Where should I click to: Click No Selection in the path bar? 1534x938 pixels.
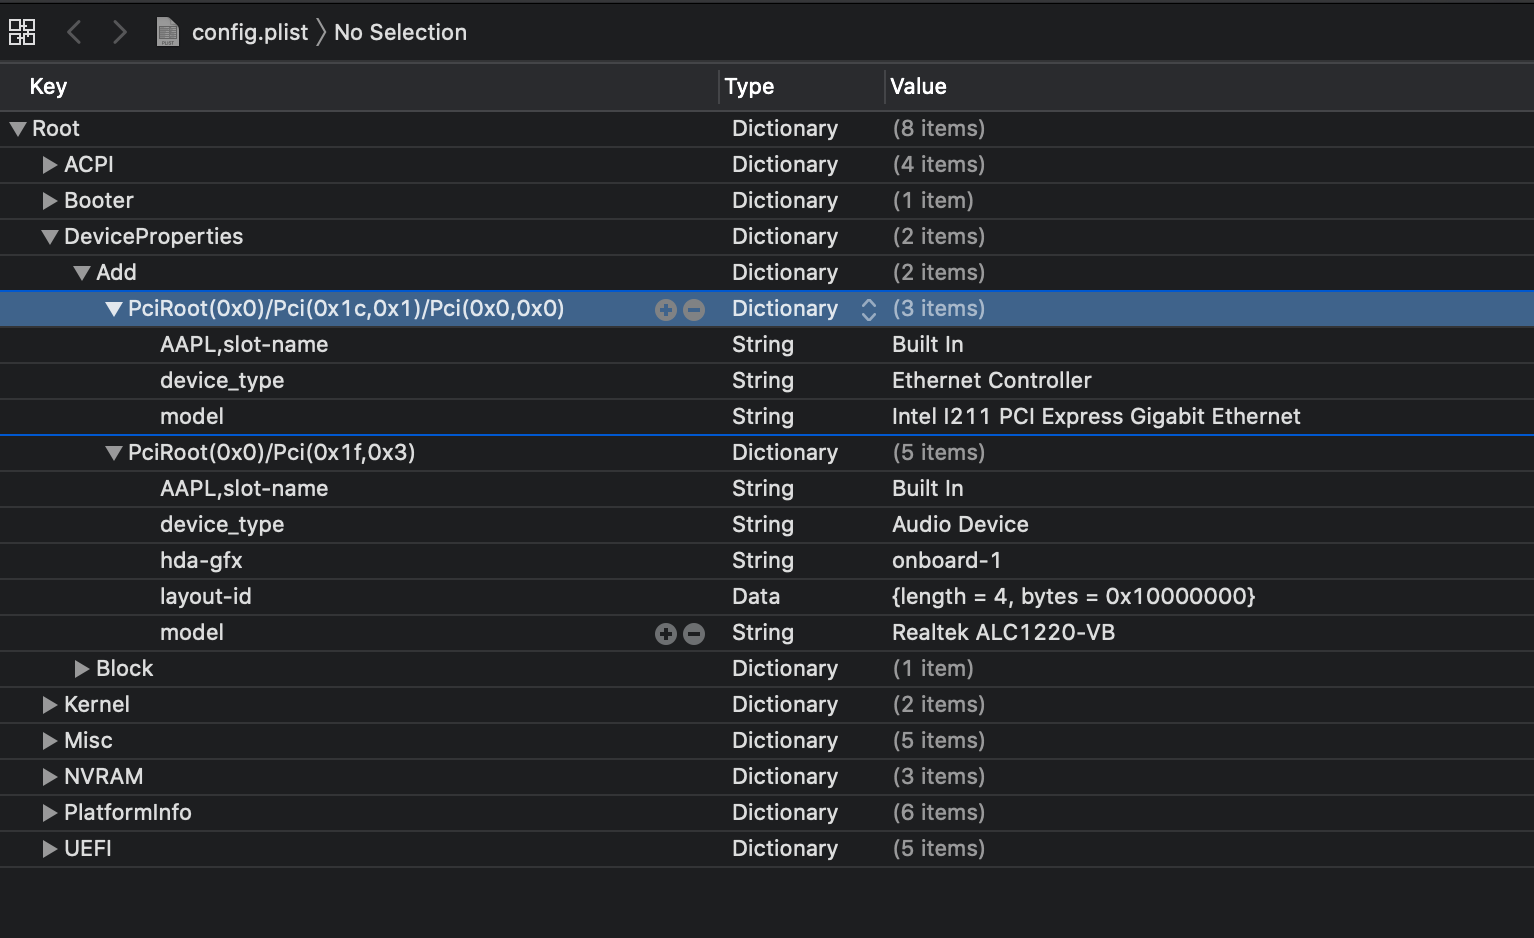pyautogui.click(x=400, y=32)
